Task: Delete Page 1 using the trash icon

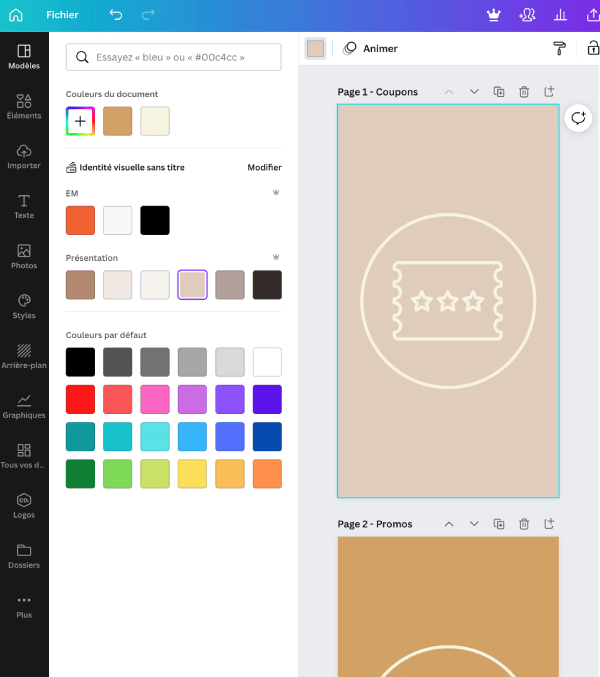Action: [x=524, y=92]
